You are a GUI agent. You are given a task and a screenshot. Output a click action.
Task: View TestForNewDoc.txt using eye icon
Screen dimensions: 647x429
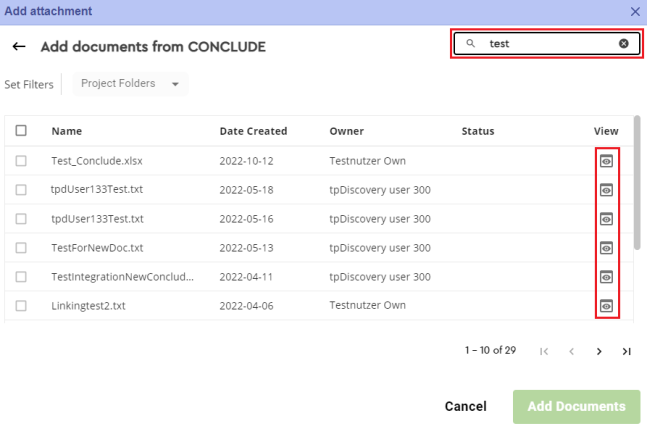point(606,247)
